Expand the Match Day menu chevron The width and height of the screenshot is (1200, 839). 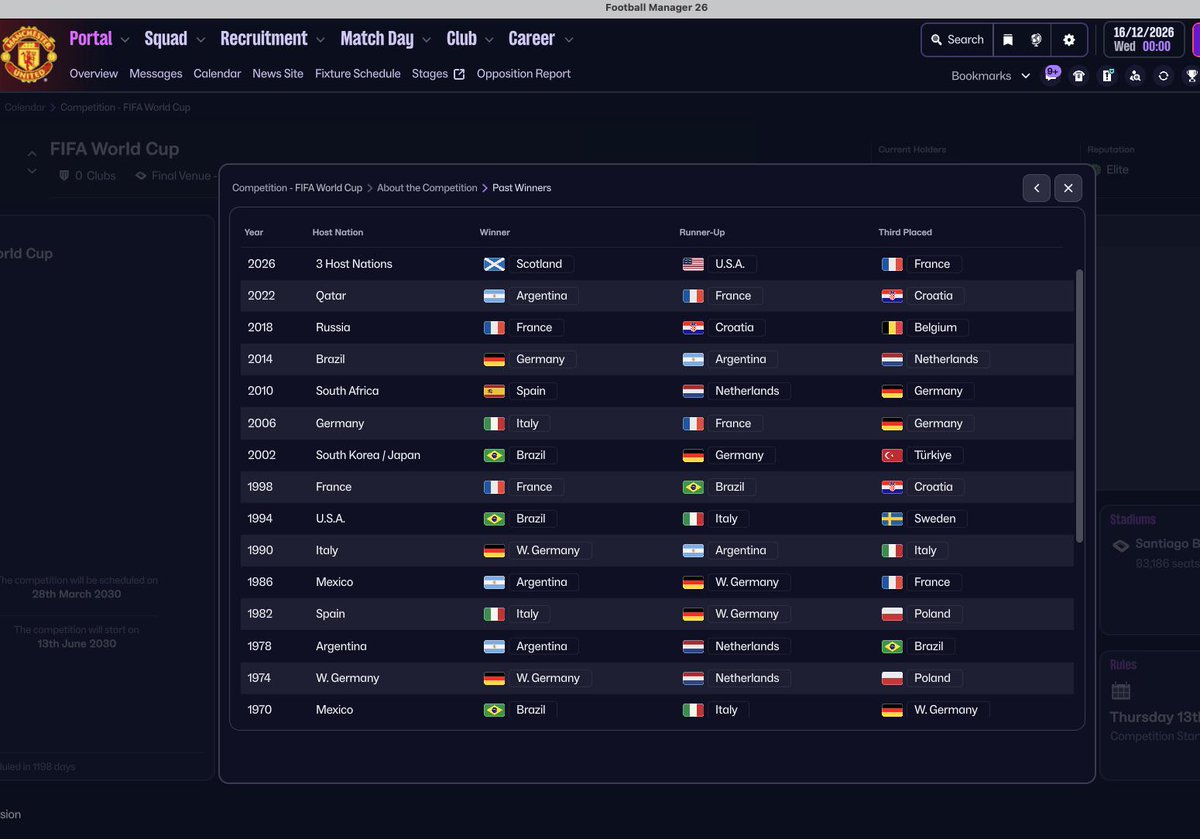point(426,40)
